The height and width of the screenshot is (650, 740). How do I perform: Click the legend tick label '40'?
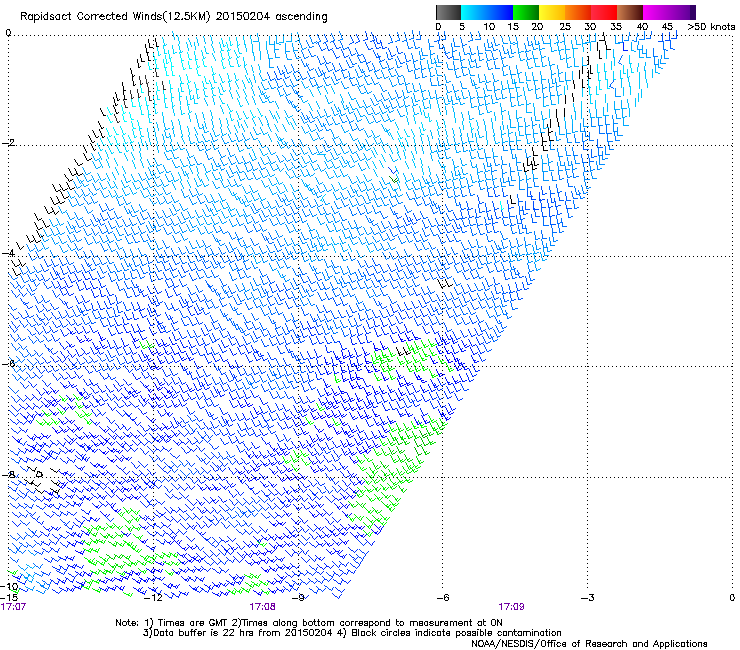click(x=642, y=27)
